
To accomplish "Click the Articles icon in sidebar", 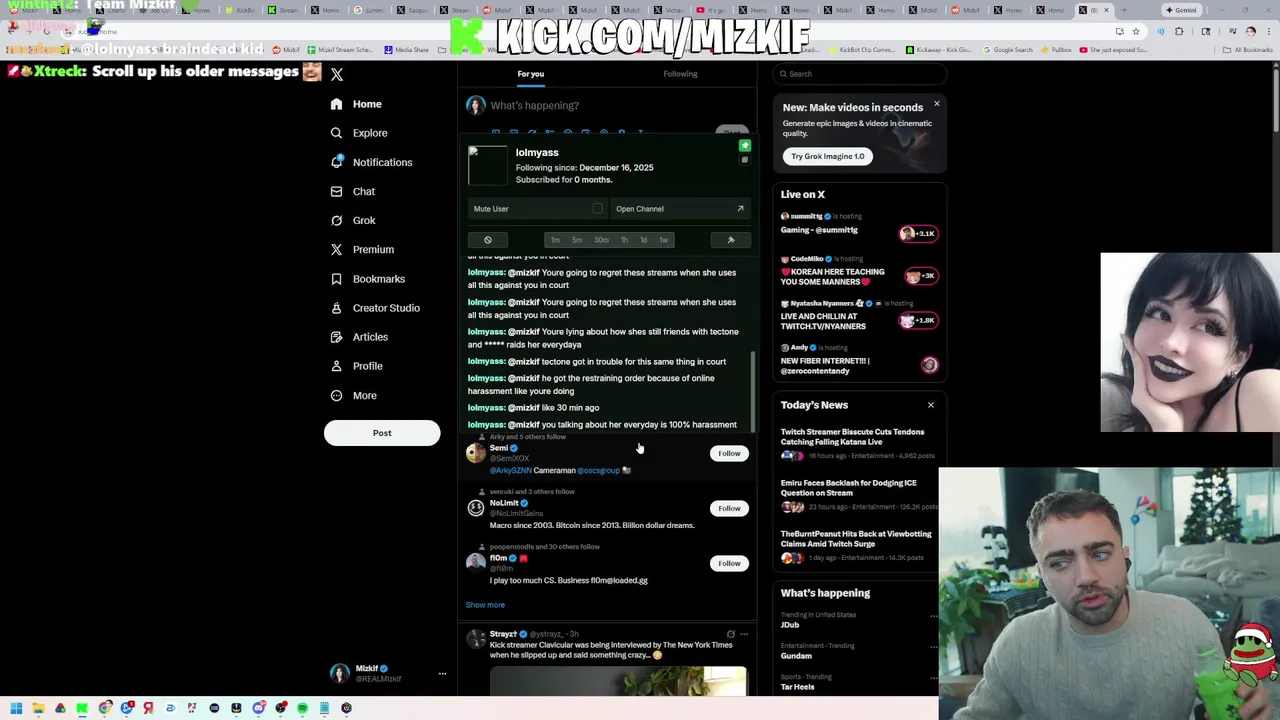I will coord(336,337).
